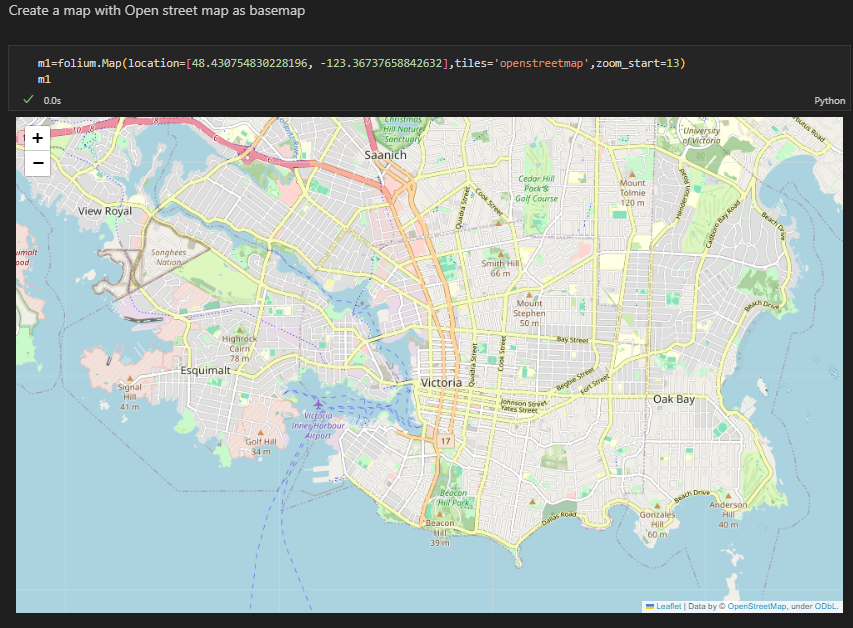
Task: Click the 'Esquimalt' map label
Action: (x=206, y=371)
